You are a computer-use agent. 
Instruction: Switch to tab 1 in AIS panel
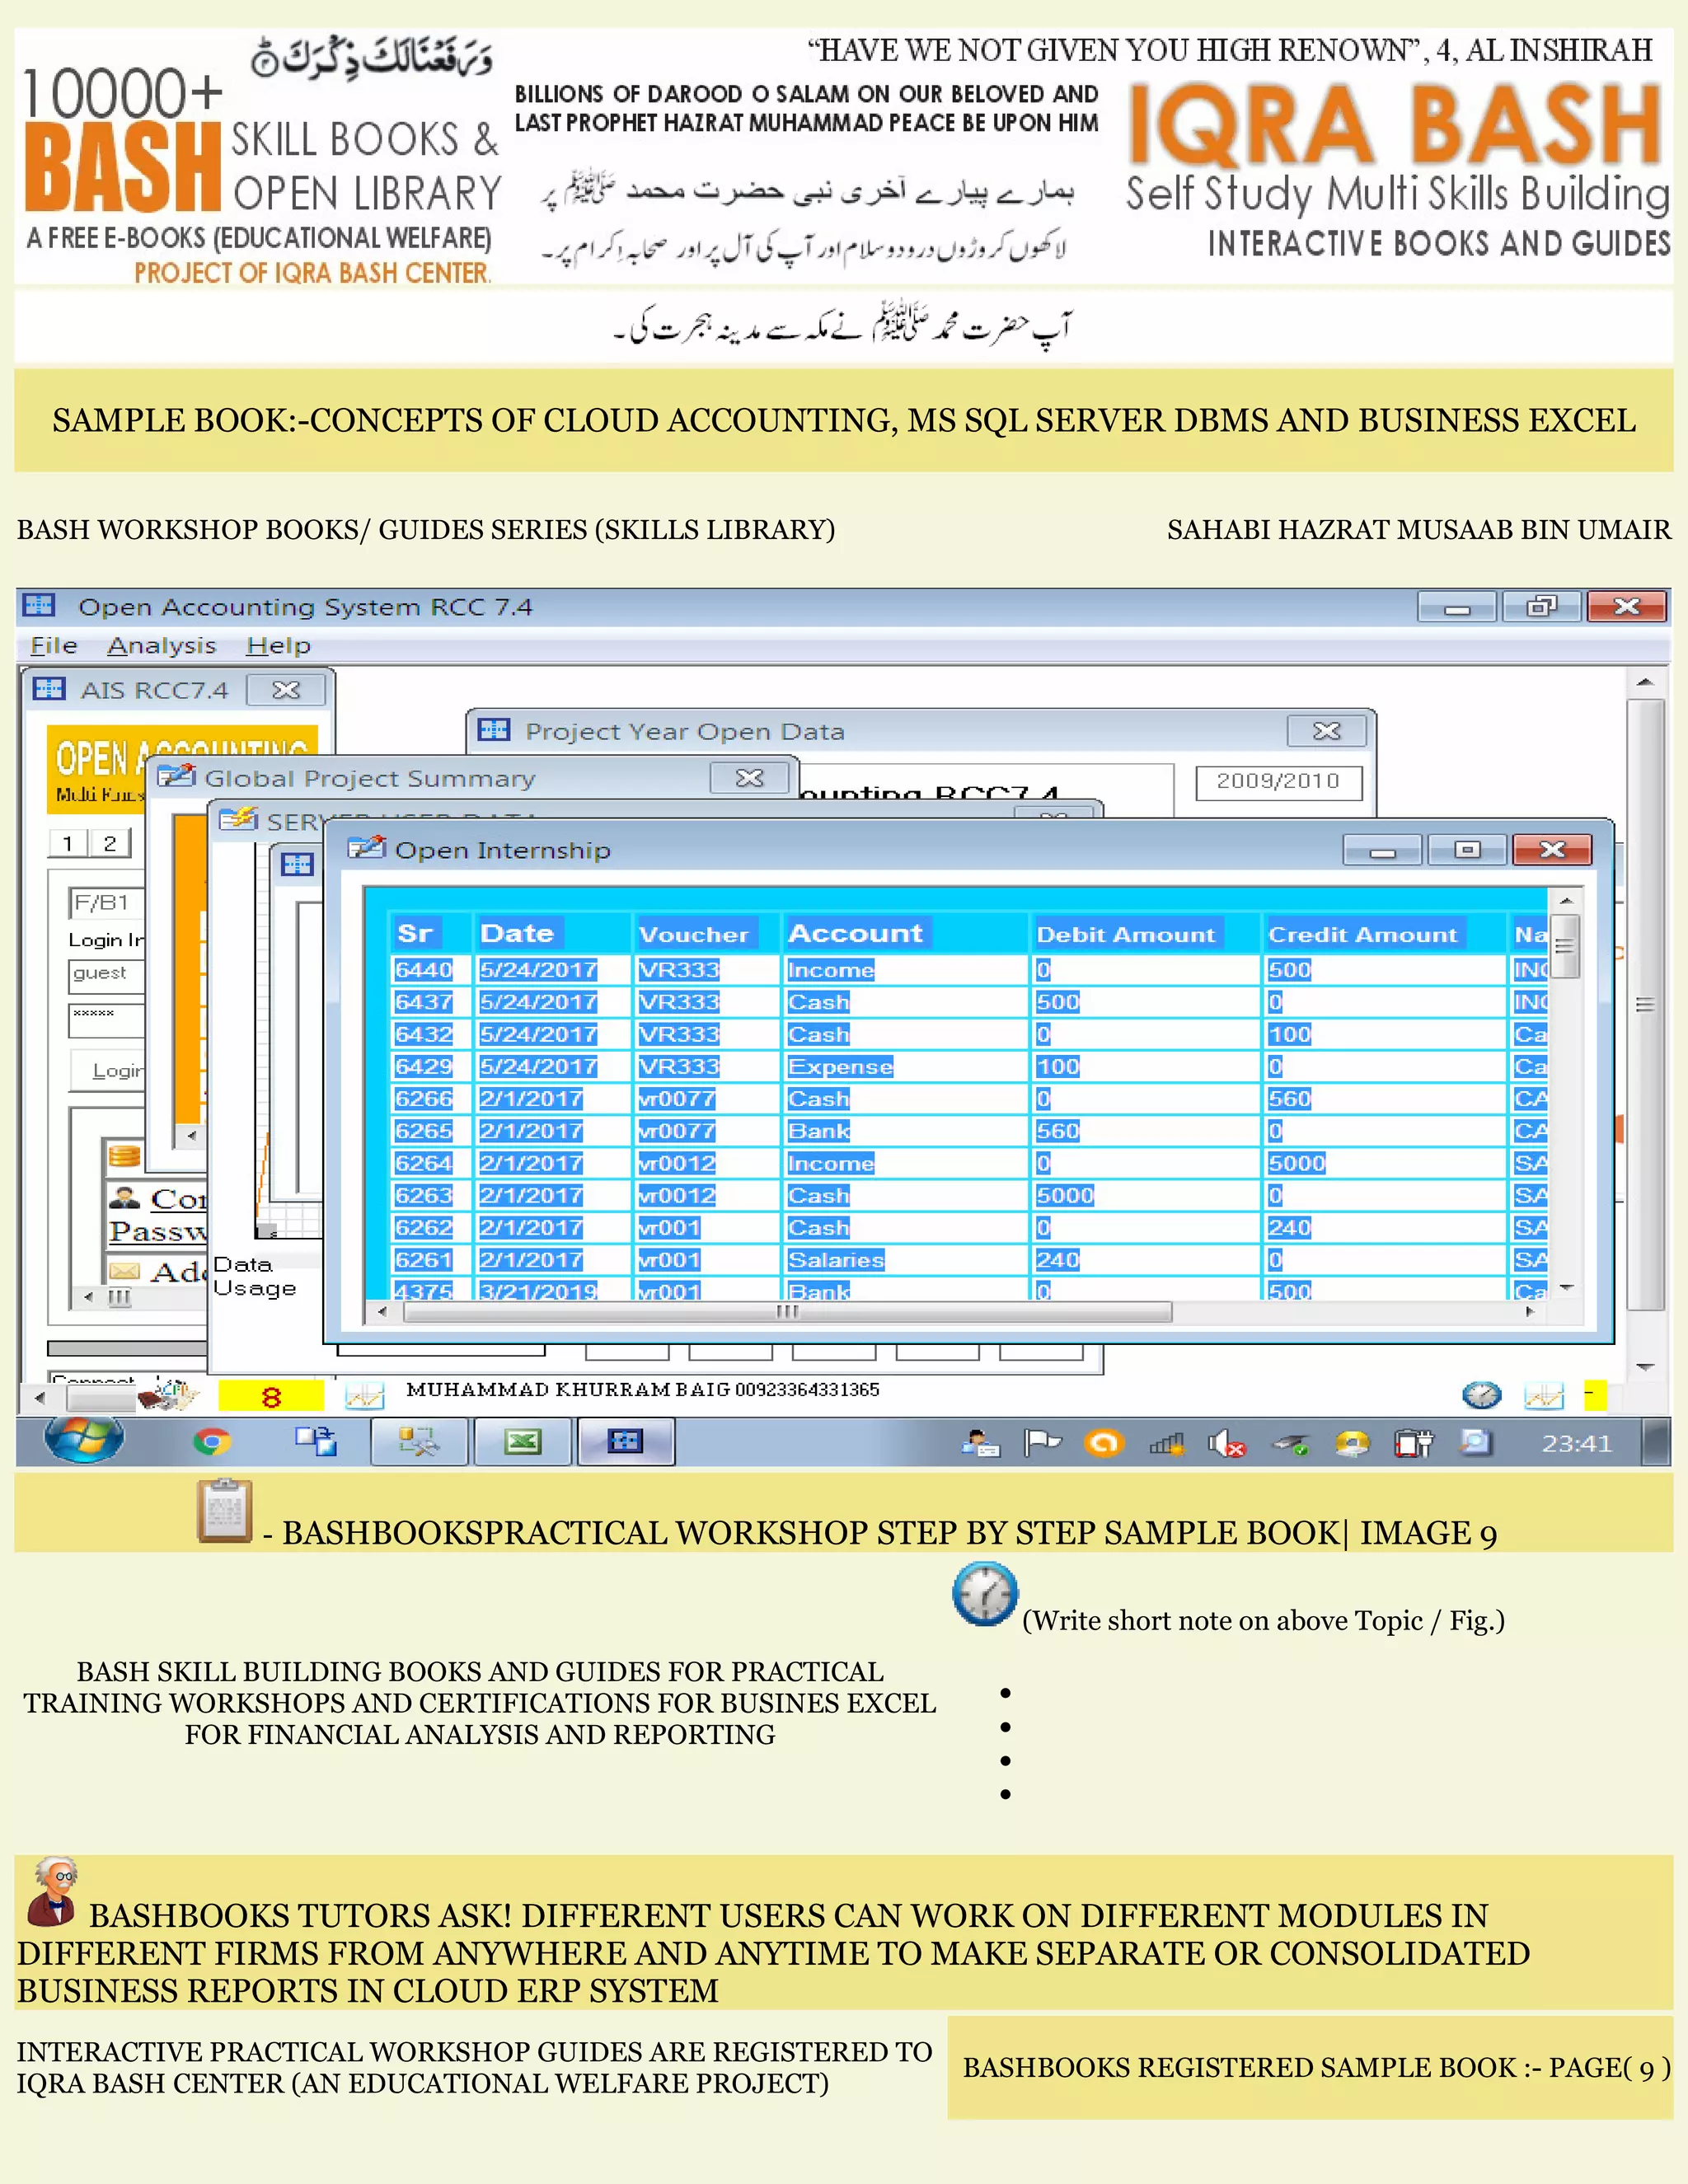(x=68, y=843)
